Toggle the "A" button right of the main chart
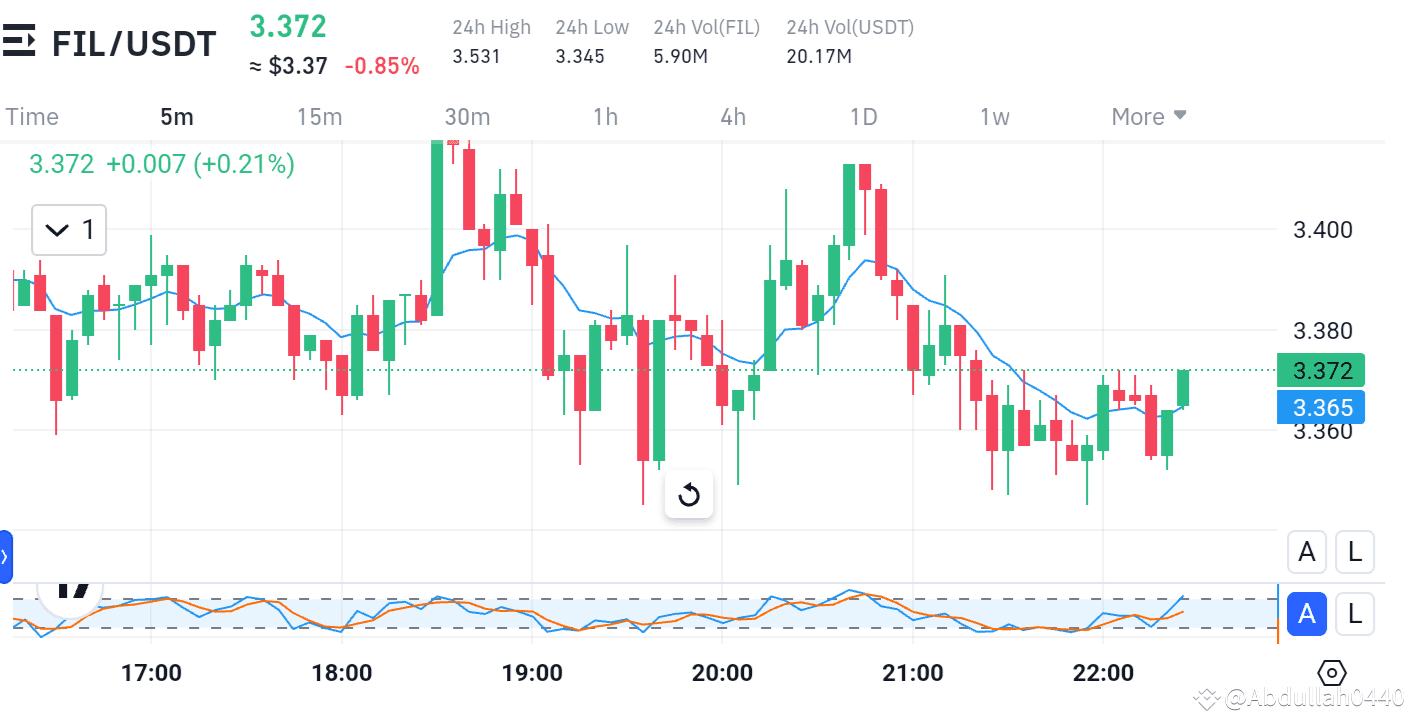Image resolution: width=1413 pixels, height=720 pixels. click(x=1307, y=551)
